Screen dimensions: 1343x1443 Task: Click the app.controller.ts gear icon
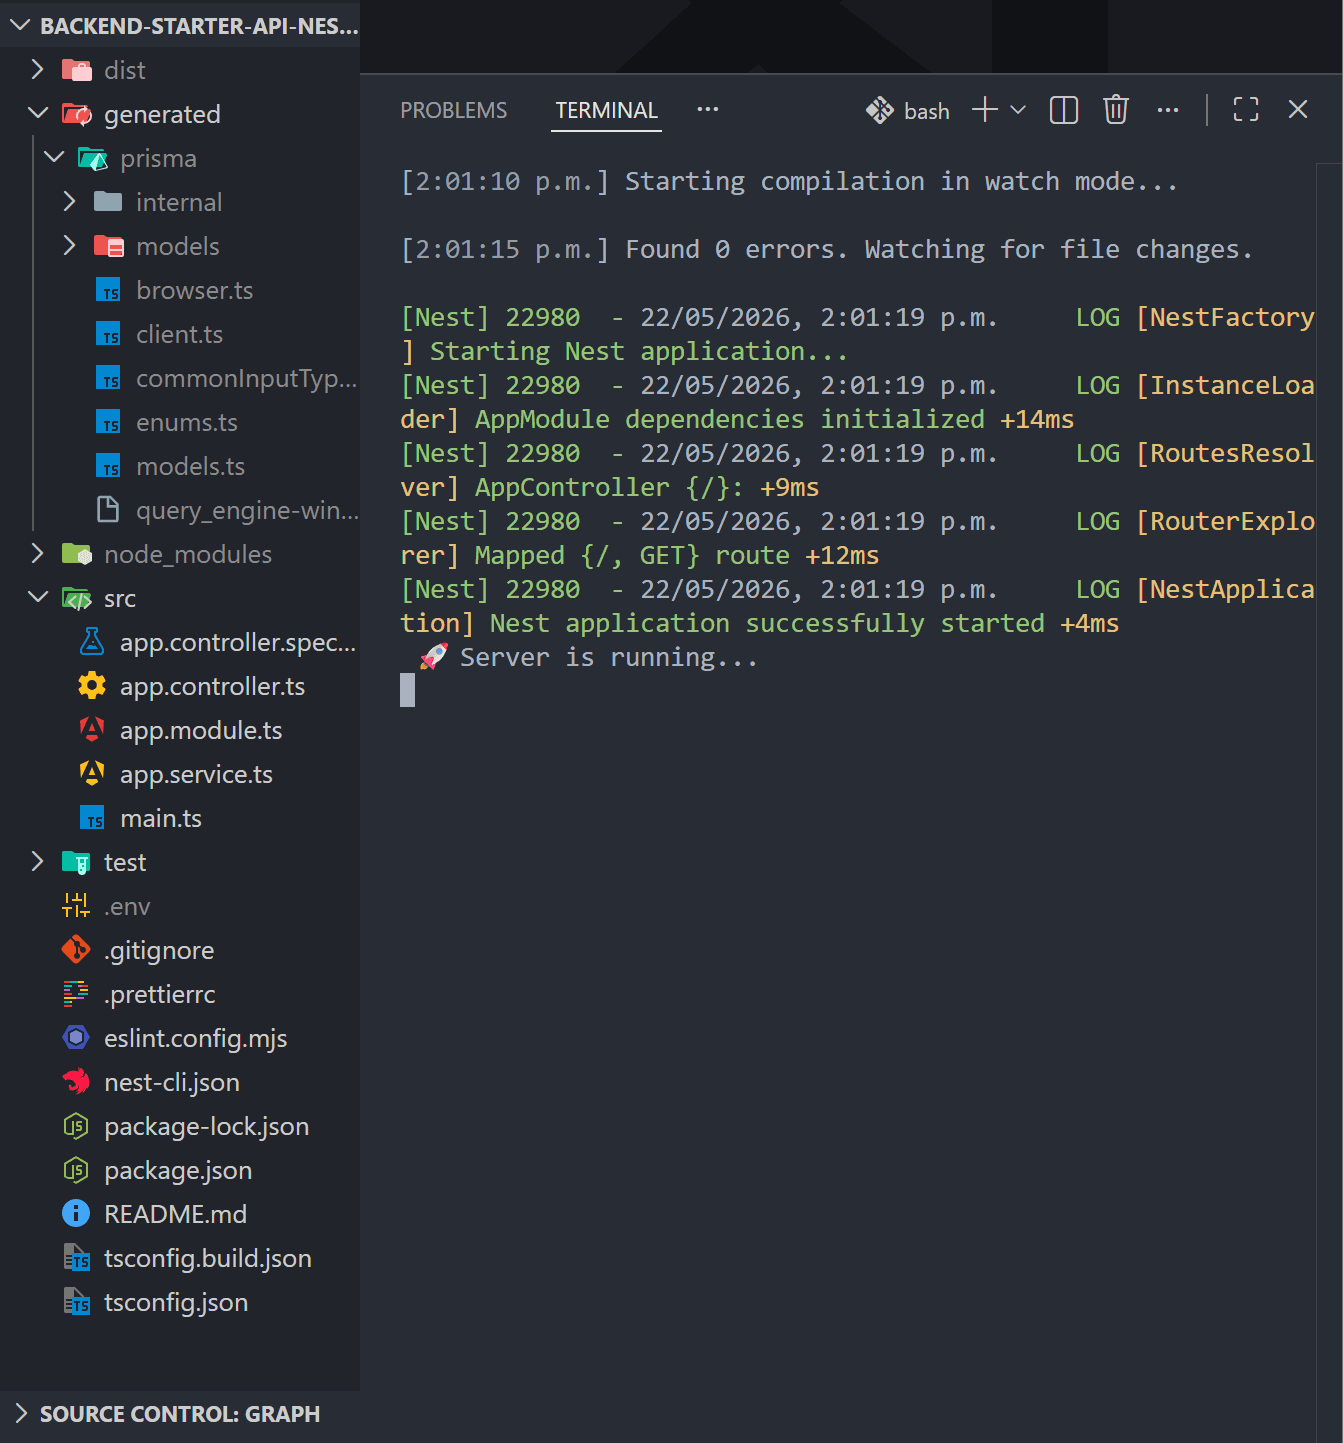click(x=92, y=686)
